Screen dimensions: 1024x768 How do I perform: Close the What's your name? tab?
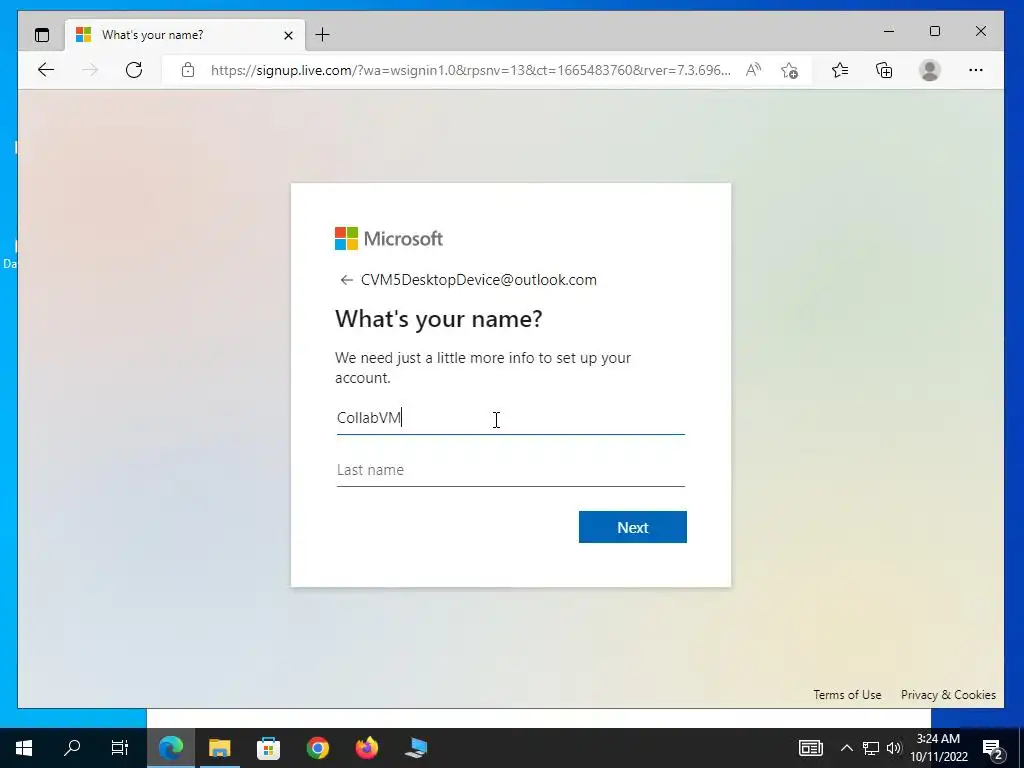pos(288,35)
